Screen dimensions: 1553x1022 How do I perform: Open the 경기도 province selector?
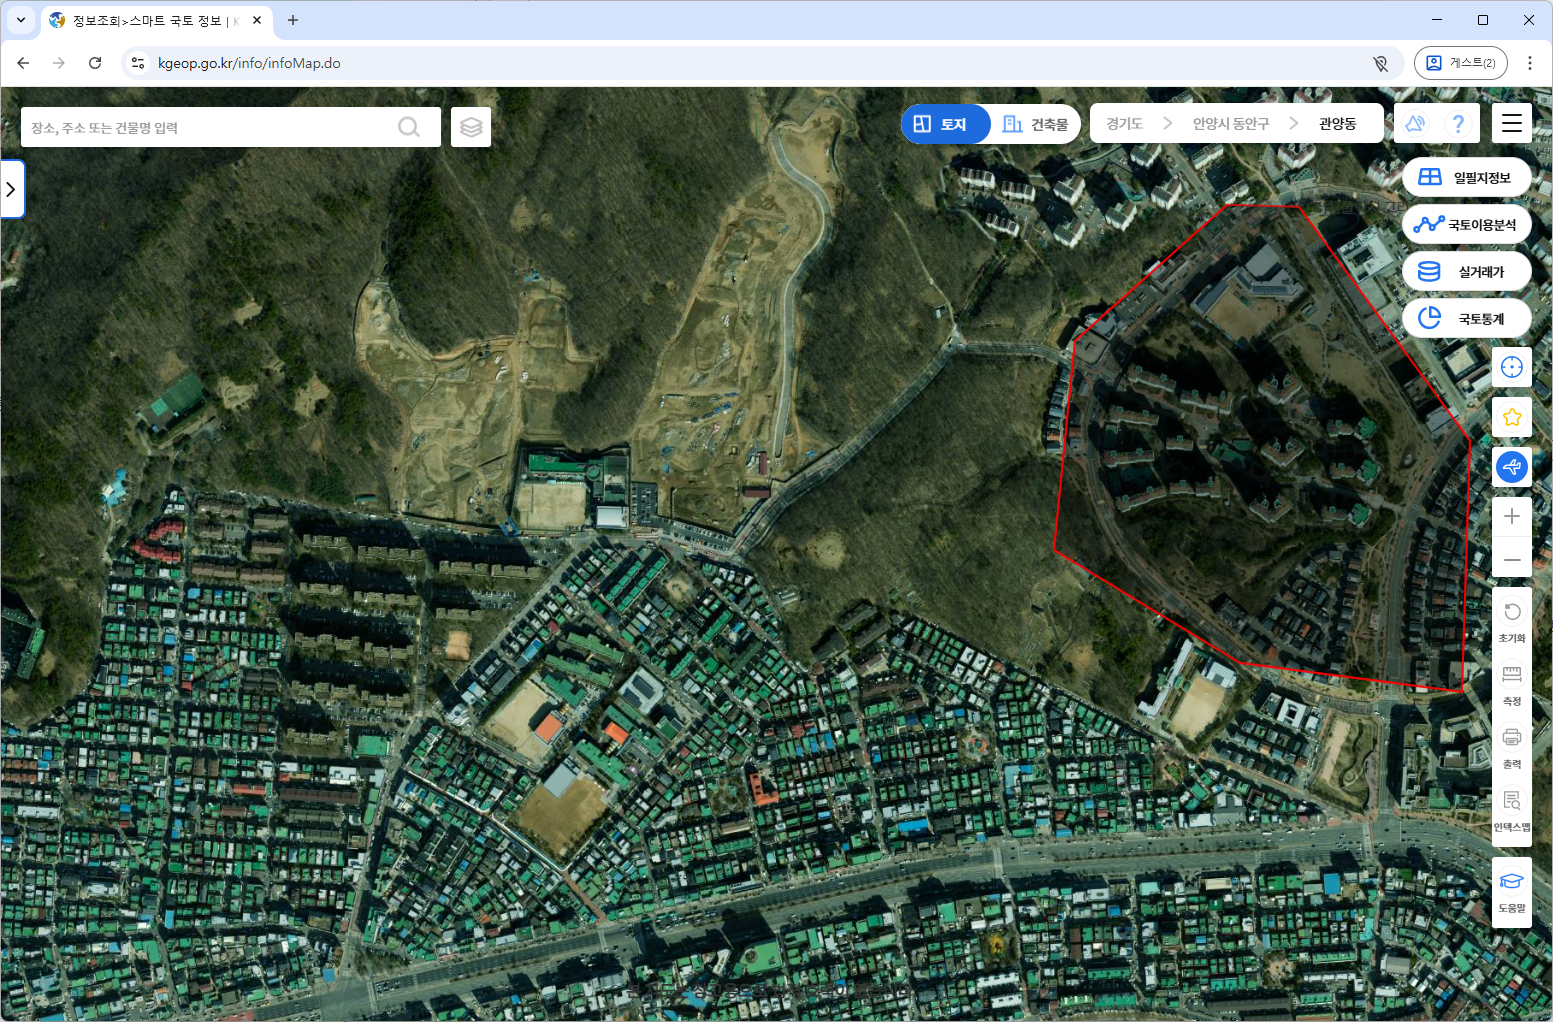click(1125, 123)
